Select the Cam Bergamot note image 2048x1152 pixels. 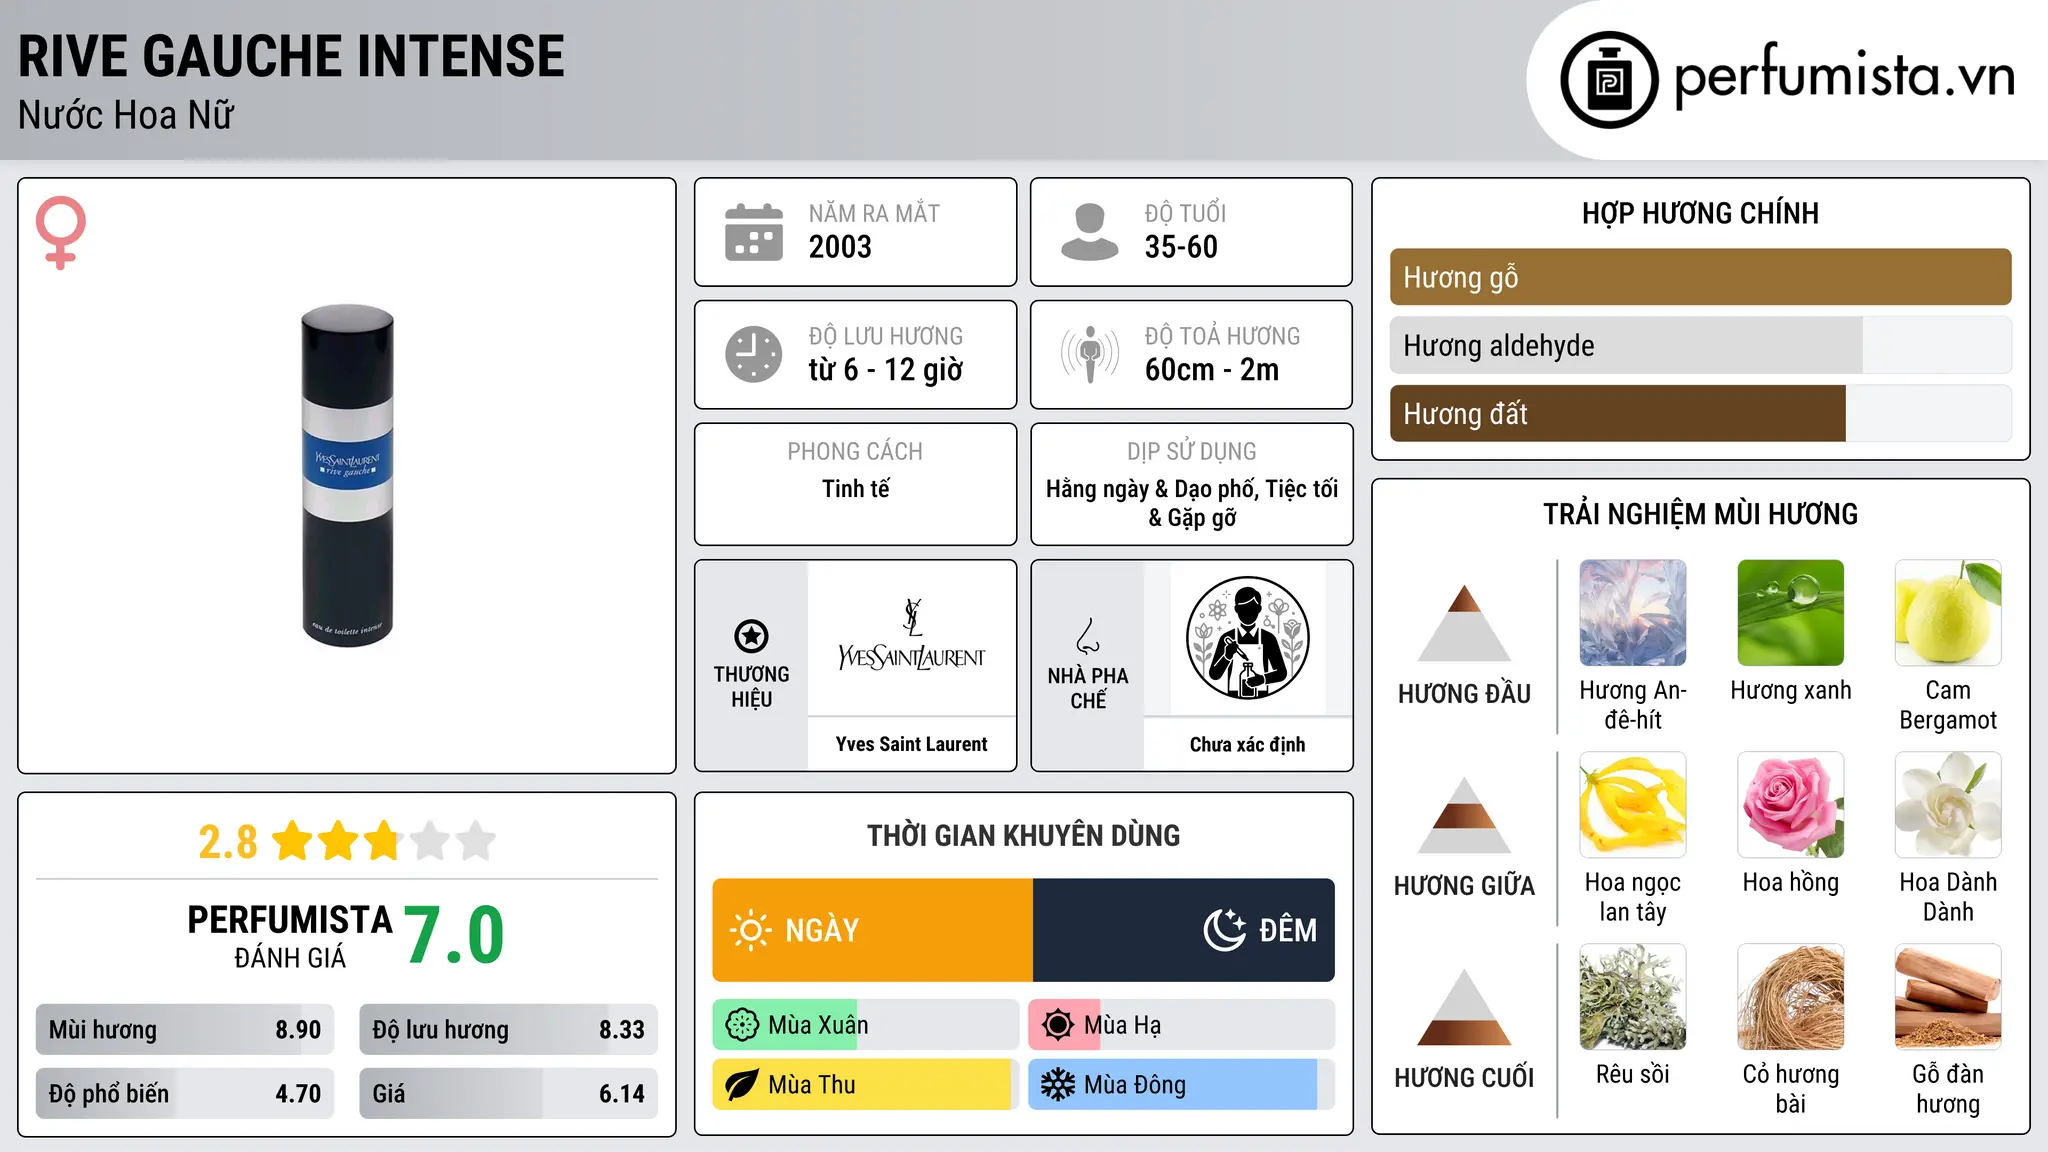(1948, 613)
